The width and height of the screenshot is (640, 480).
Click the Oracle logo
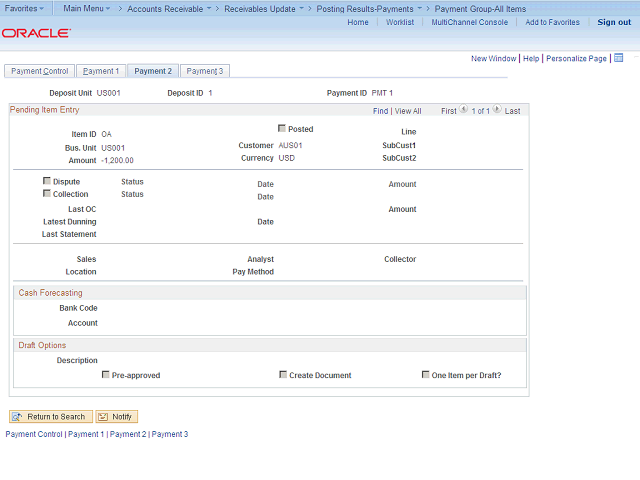tap(36, 33)
